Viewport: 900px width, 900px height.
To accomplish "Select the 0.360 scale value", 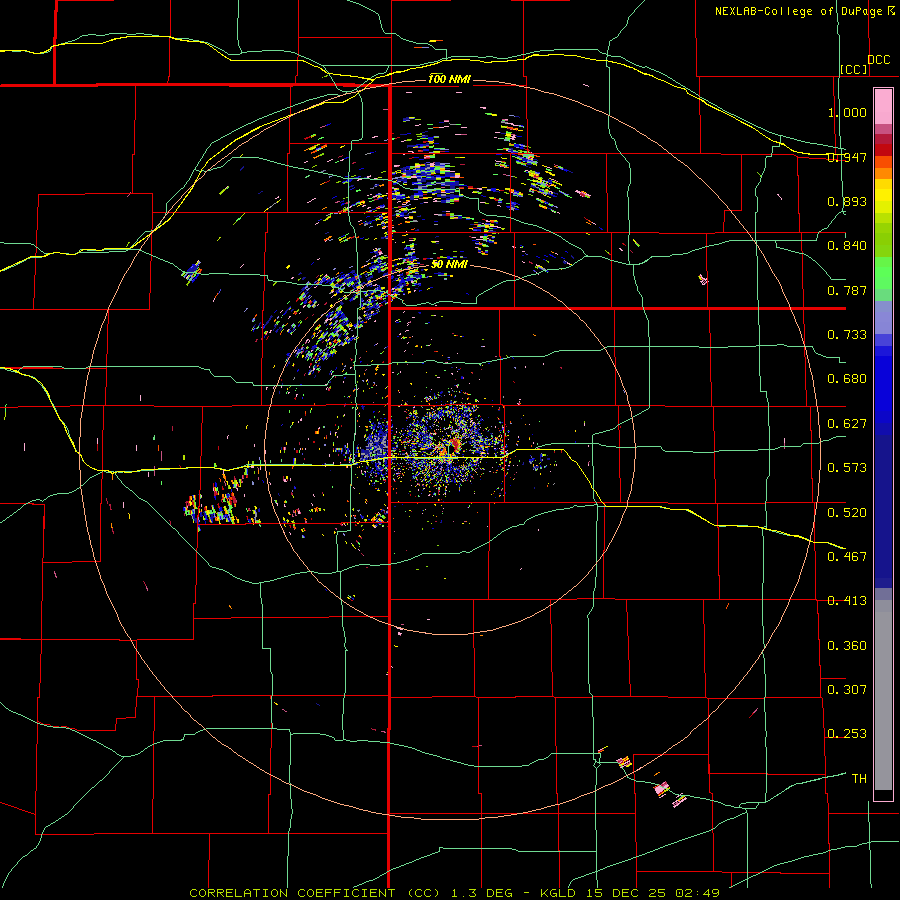I will pos(847,646).
